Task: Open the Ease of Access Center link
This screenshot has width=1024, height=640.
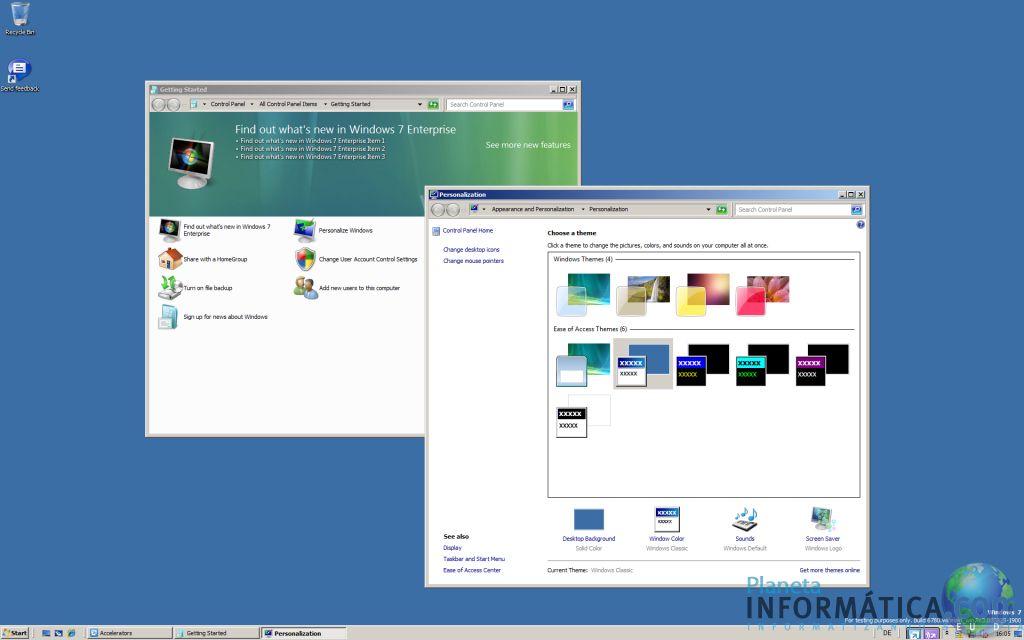Action: coord(472,570)
